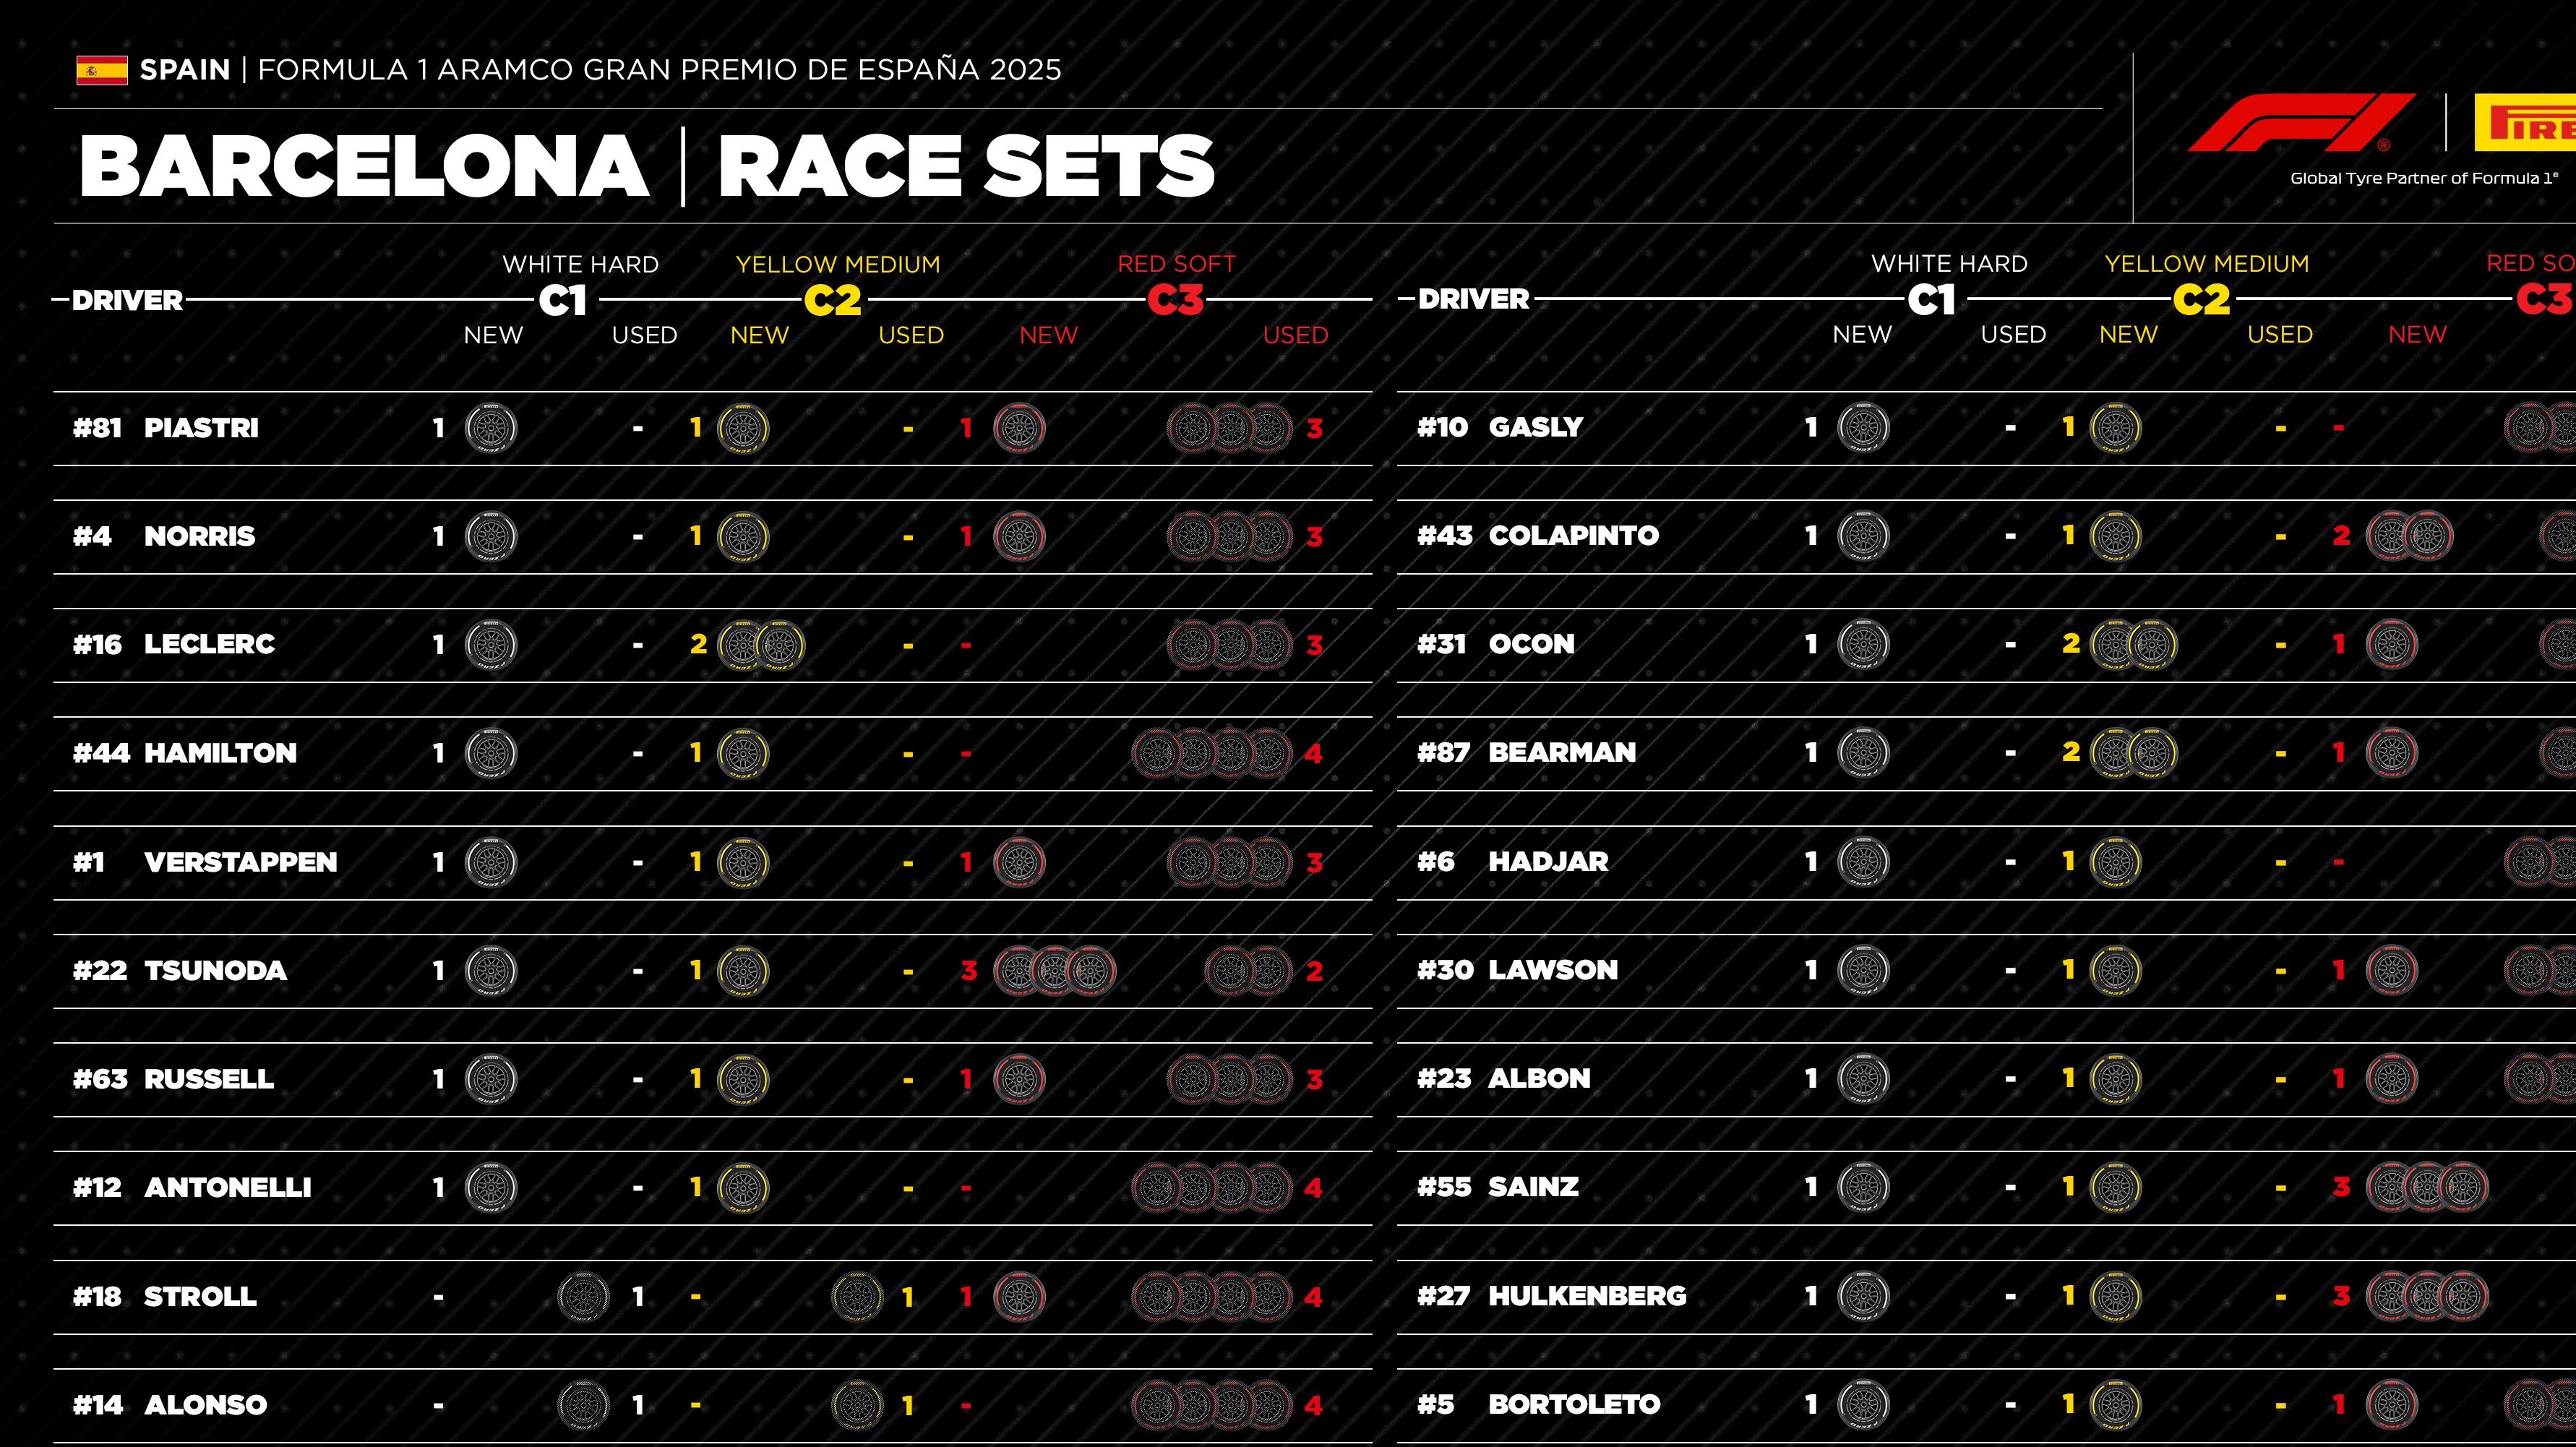Select Hamilton's new yellow medium tyre icon
The width and height of the screenshot is (2576, 1447).
tap(743, 754)
